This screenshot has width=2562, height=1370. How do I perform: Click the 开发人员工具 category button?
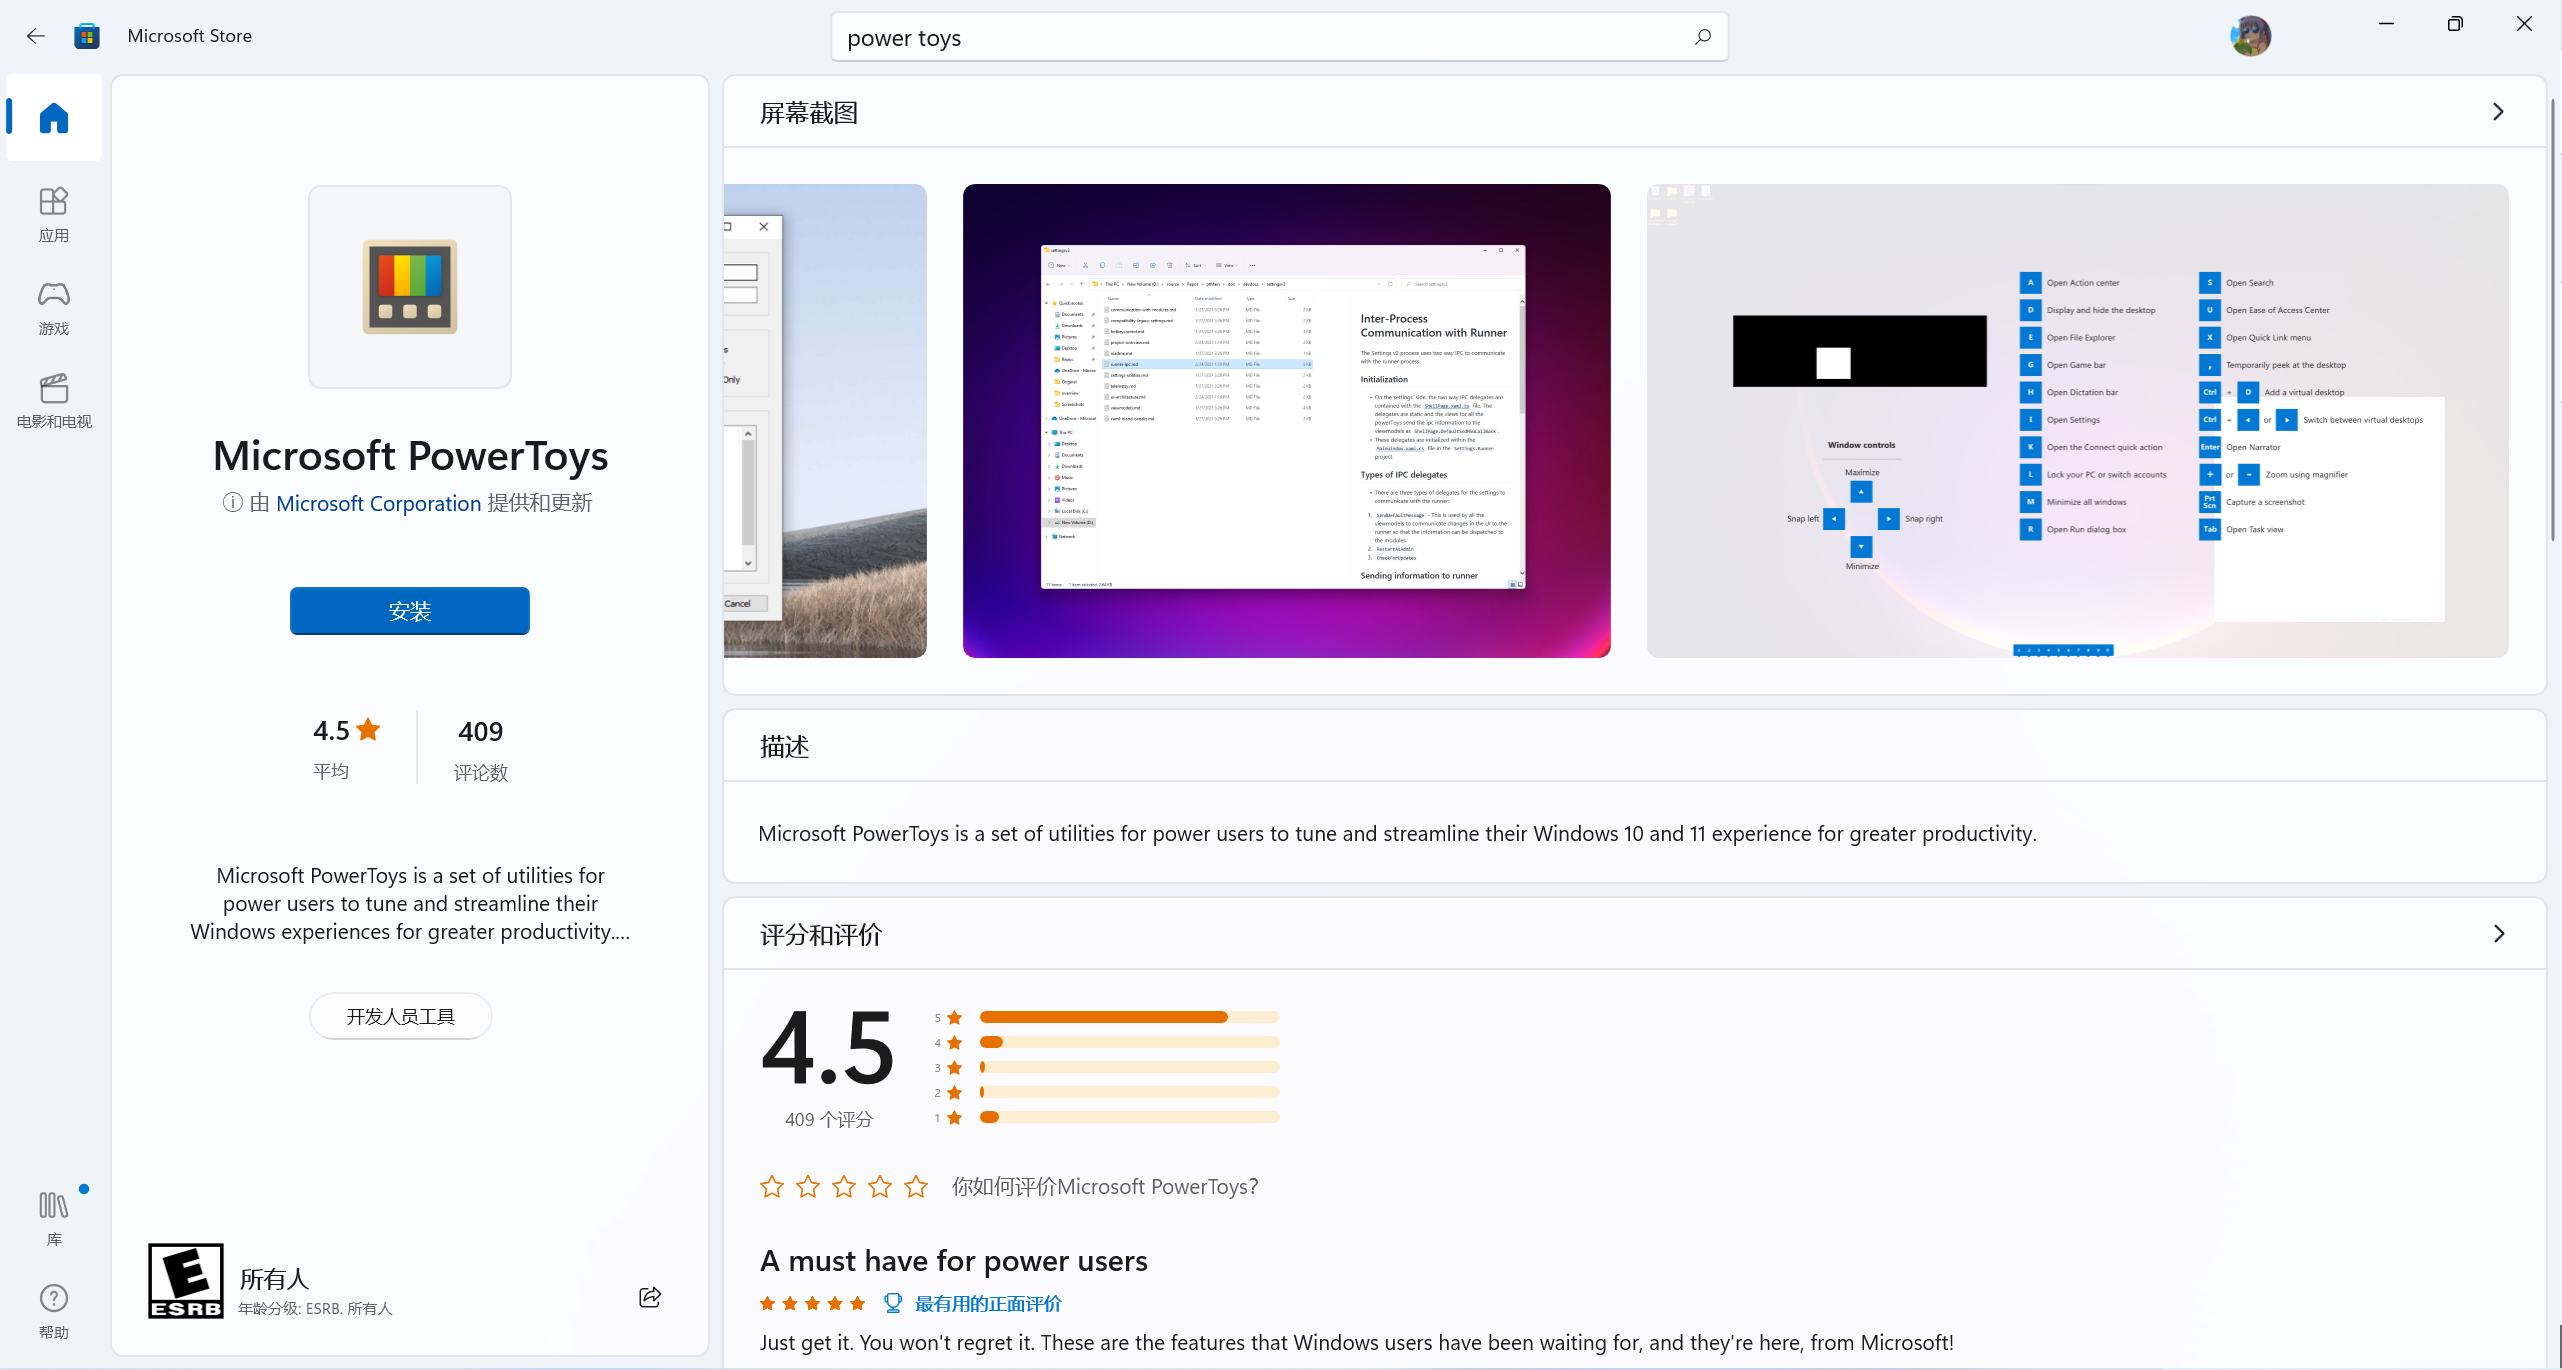click(x=400, y=1016)
